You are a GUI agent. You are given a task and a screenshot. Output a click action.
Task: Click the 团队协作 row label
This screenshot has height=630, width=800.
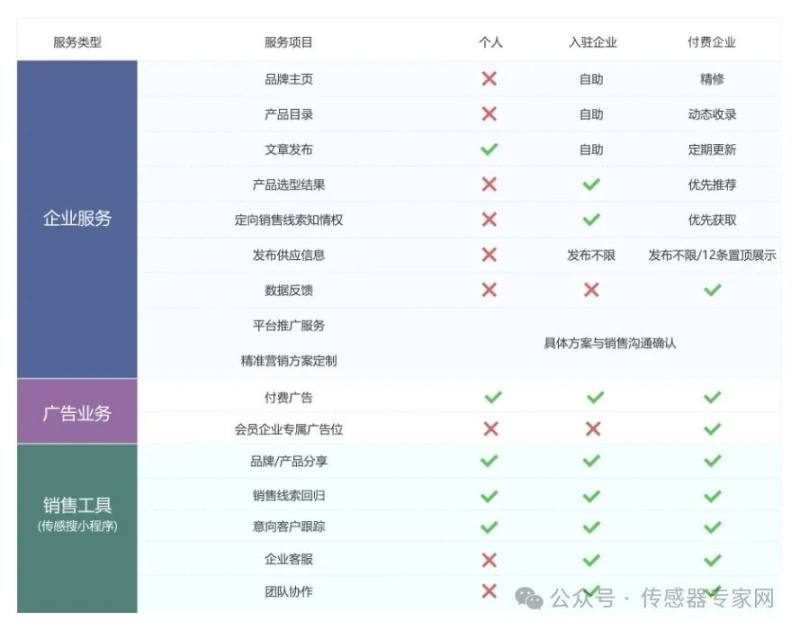(288, 592)
